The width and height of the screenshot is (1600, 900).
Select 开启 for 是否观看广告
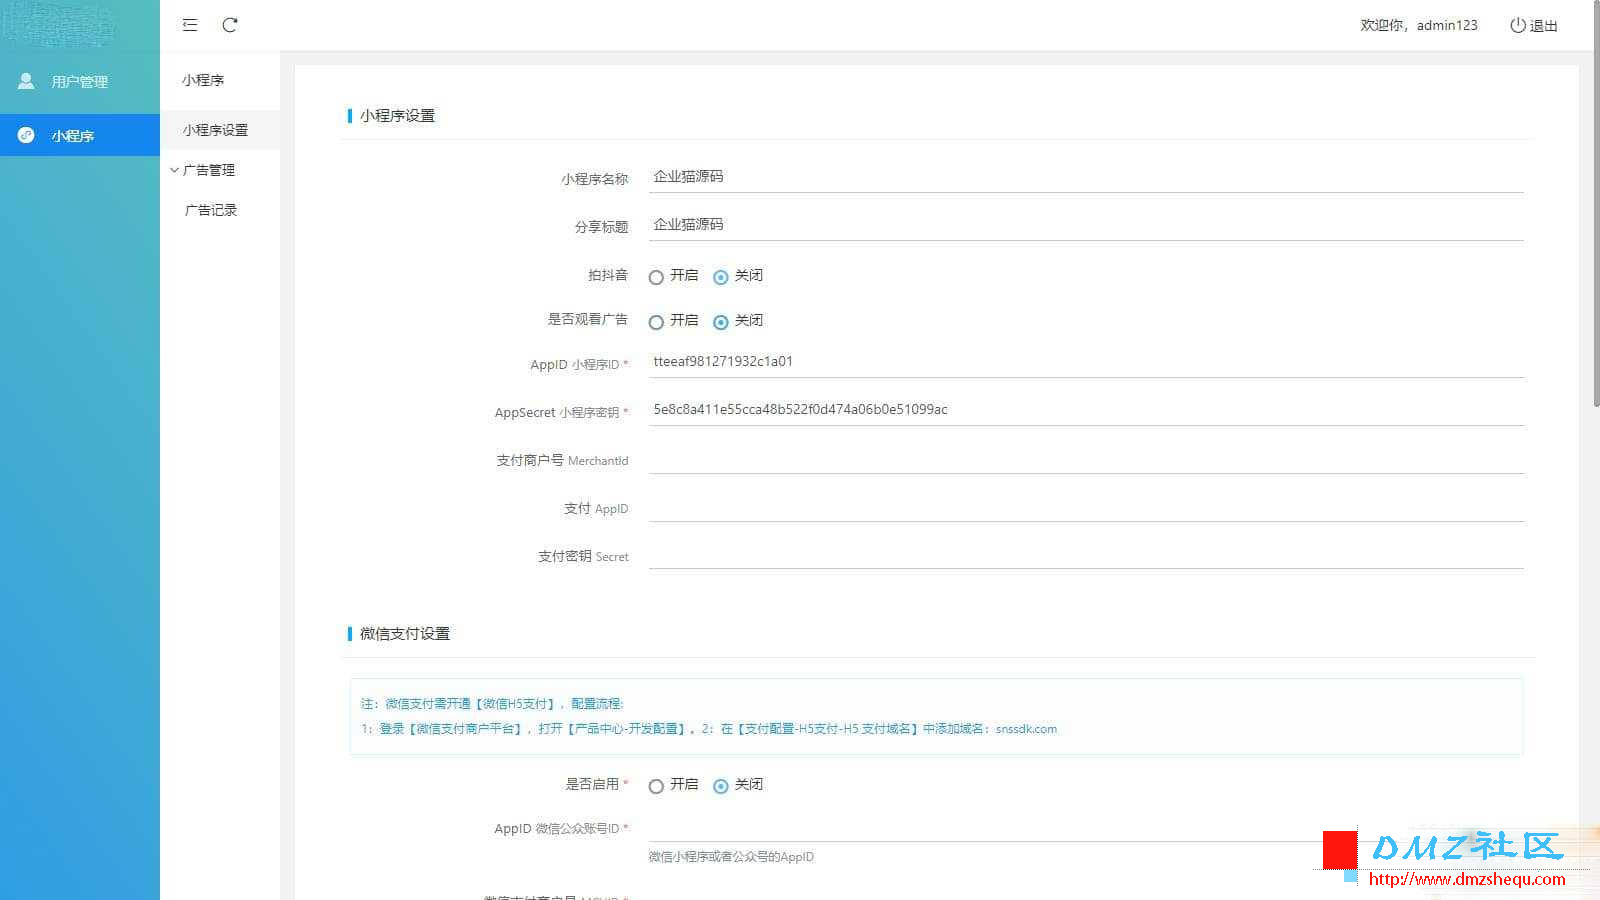656,322
